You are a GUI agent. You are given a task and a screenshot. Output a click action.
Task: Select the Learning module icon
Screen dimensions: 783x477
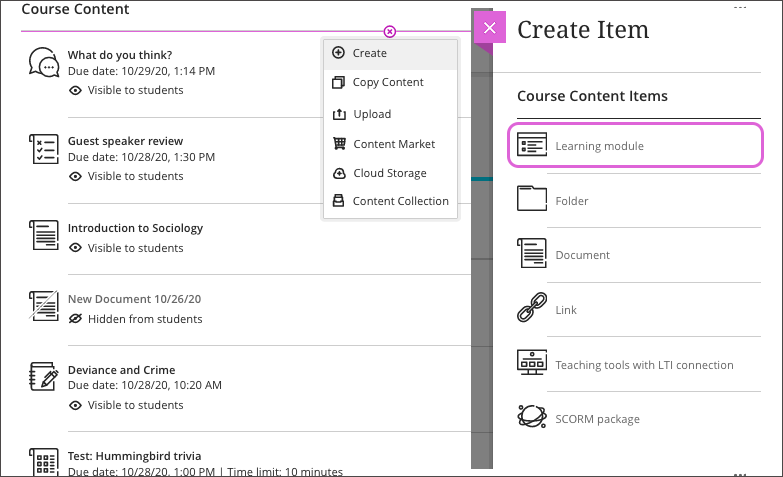pos(532,145)
